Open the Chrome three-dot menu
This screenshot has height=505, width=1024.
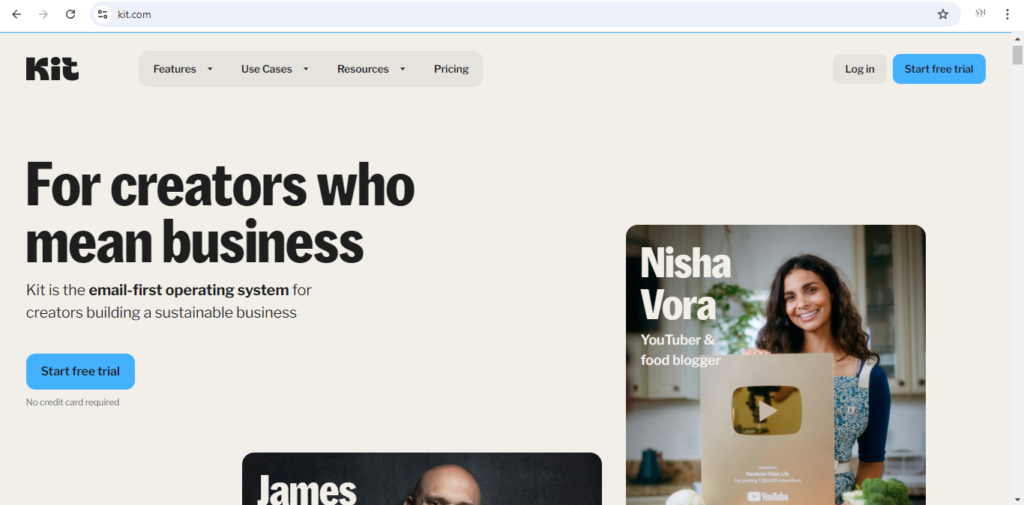[x=1007, y=14]
